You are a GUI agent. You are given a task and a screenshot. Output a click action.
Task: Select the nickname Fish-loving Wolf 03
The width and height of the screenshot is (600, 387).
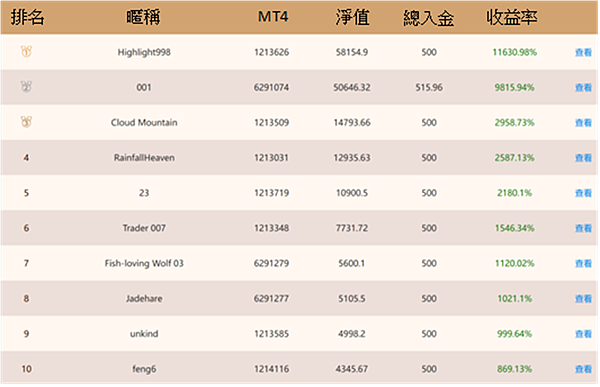[144, 263]
